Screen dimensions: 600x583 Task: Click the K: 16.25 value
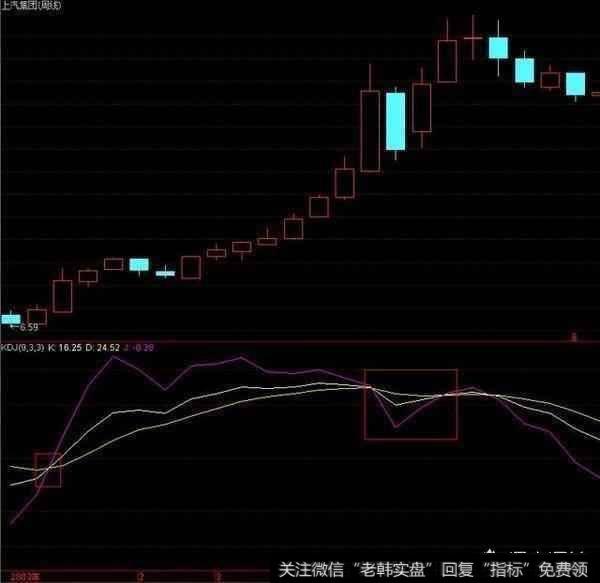[65, 348]
